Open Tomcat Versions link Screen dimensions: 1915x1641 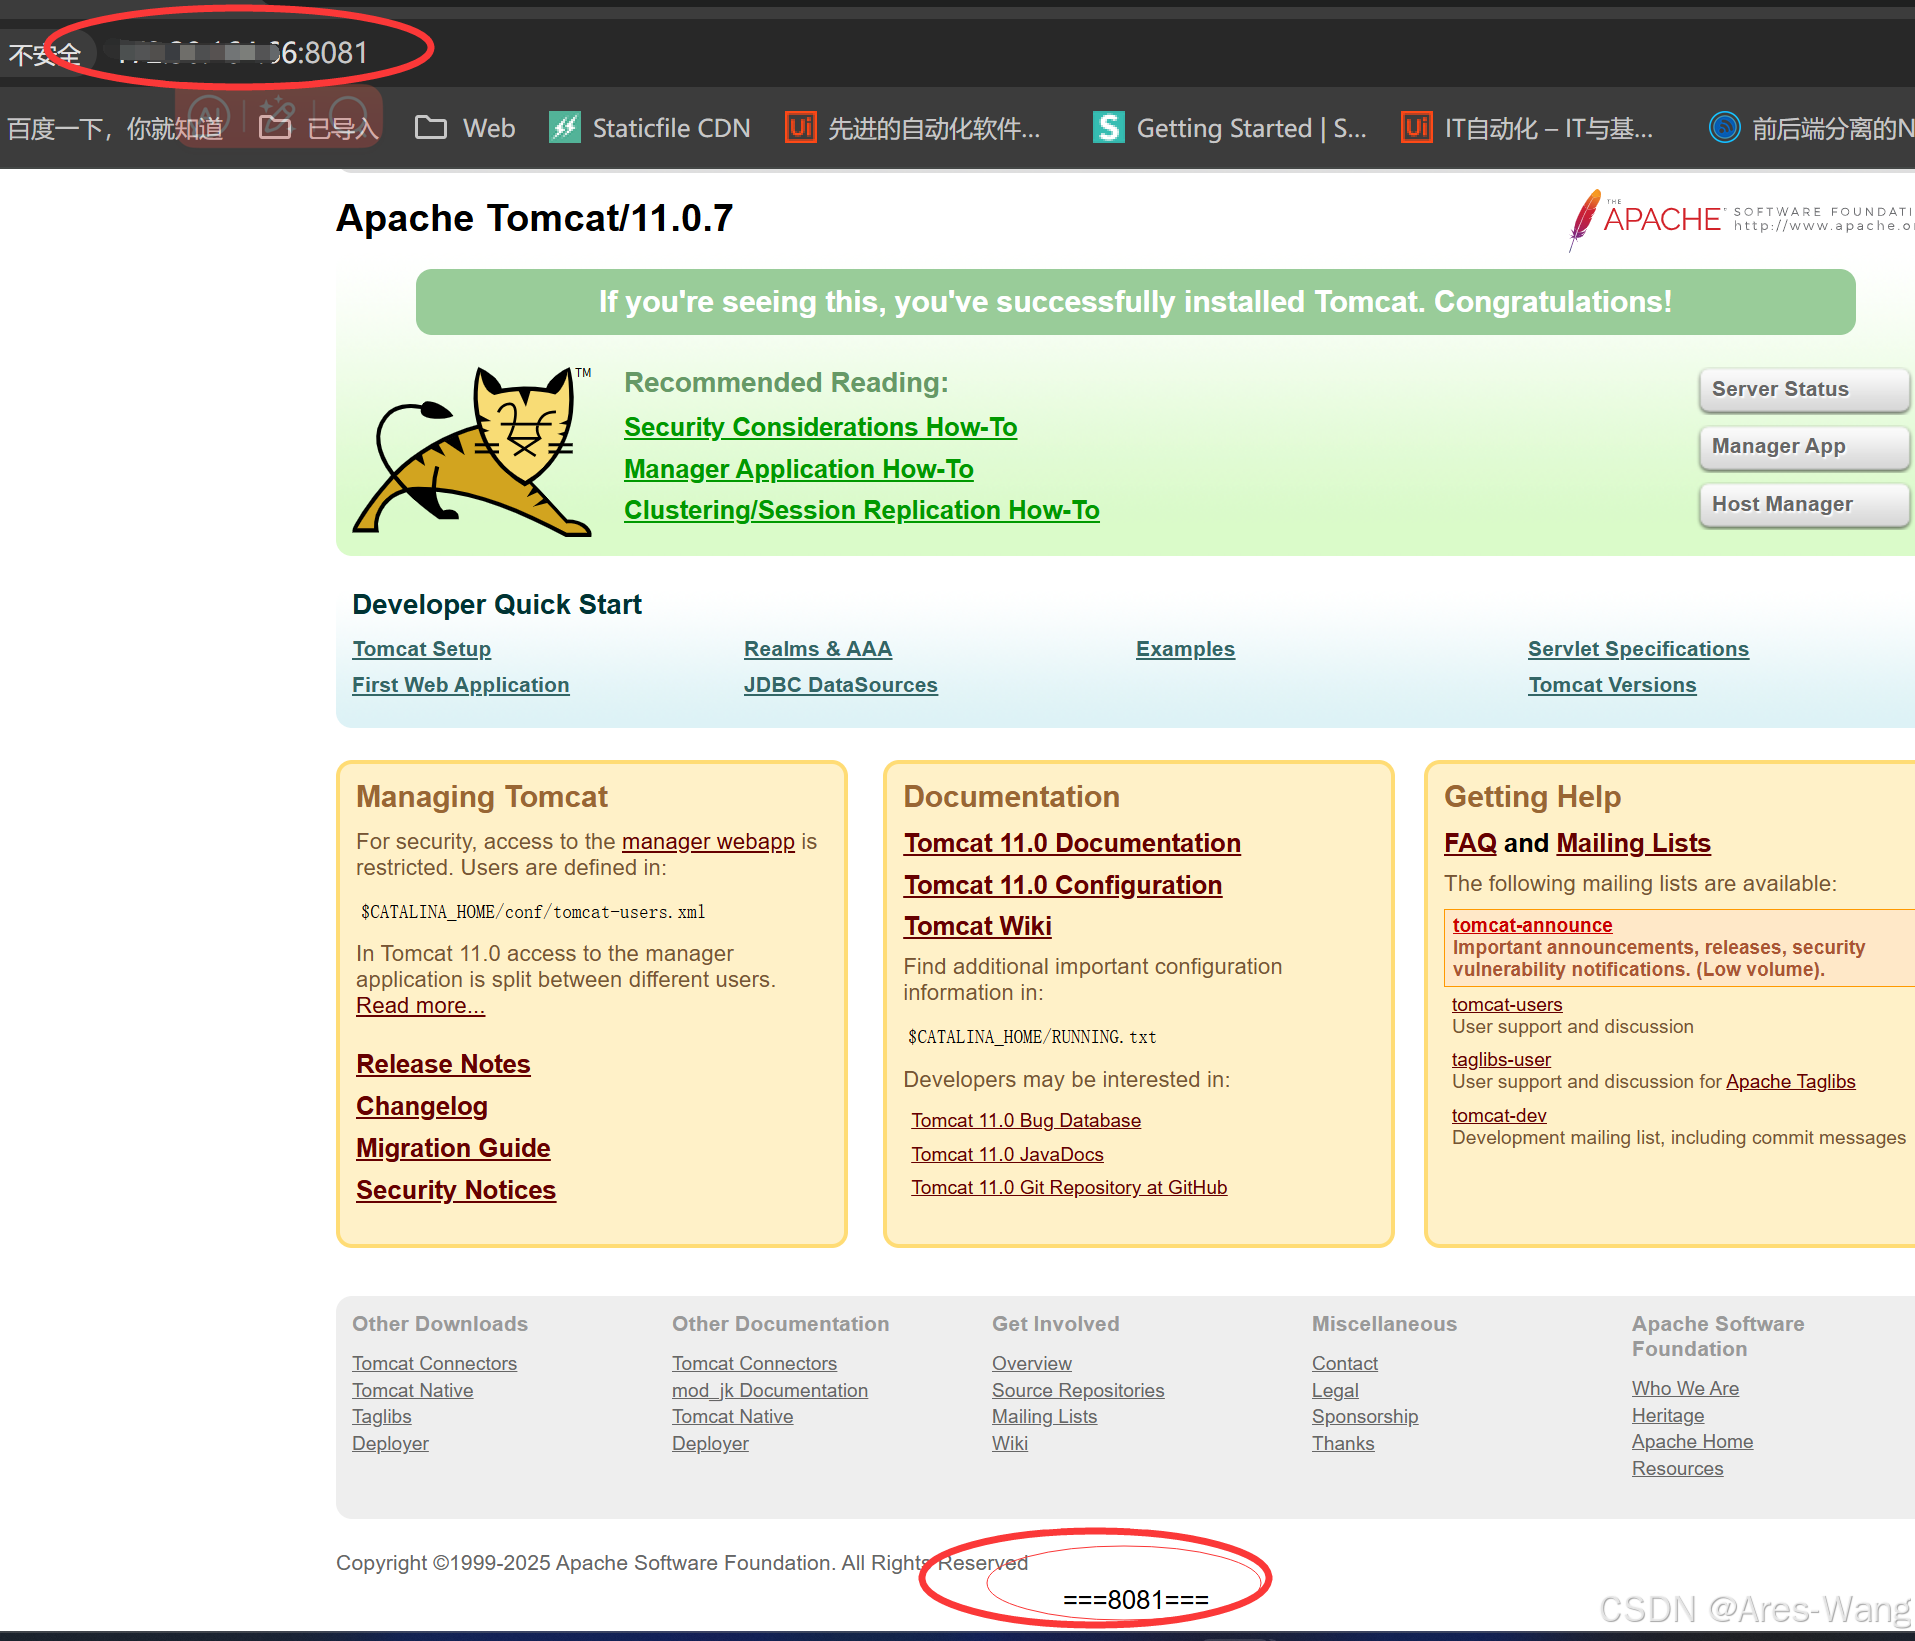pos(1612,685)
